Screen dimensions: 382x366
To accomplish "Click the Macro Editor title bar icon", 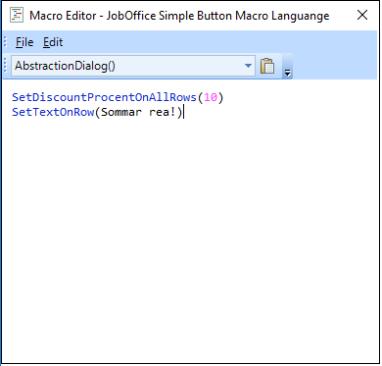I will pos(16,15).
